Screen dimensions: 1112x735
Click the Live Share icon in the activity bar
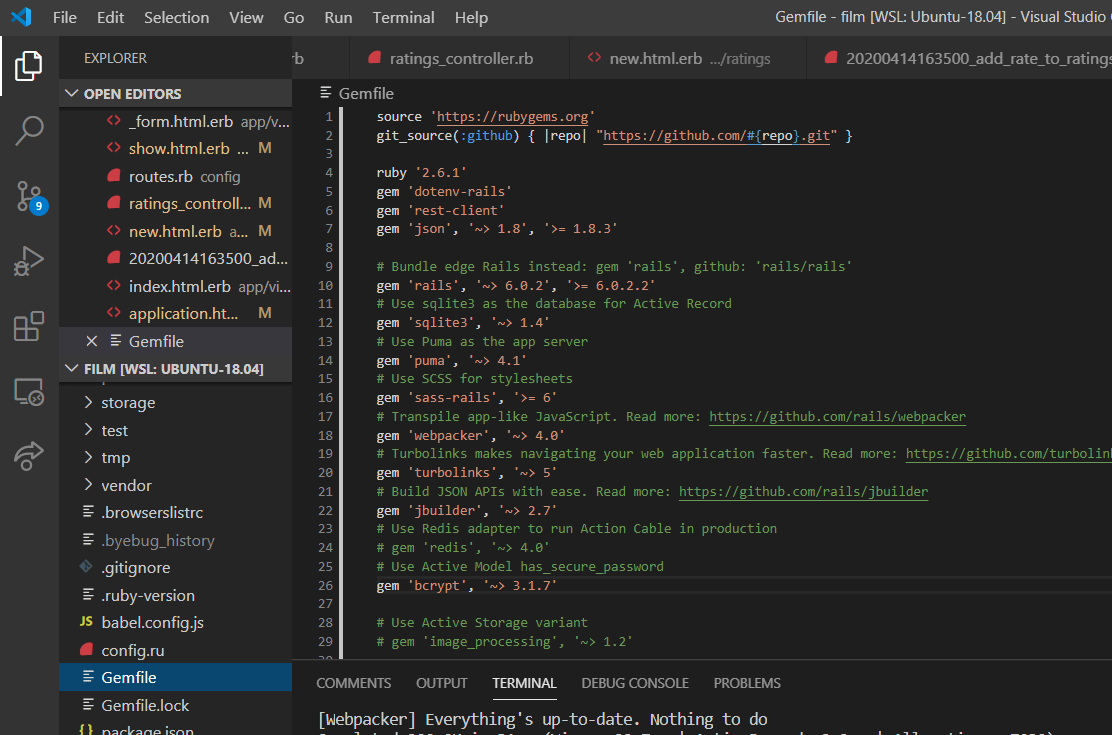29,455
